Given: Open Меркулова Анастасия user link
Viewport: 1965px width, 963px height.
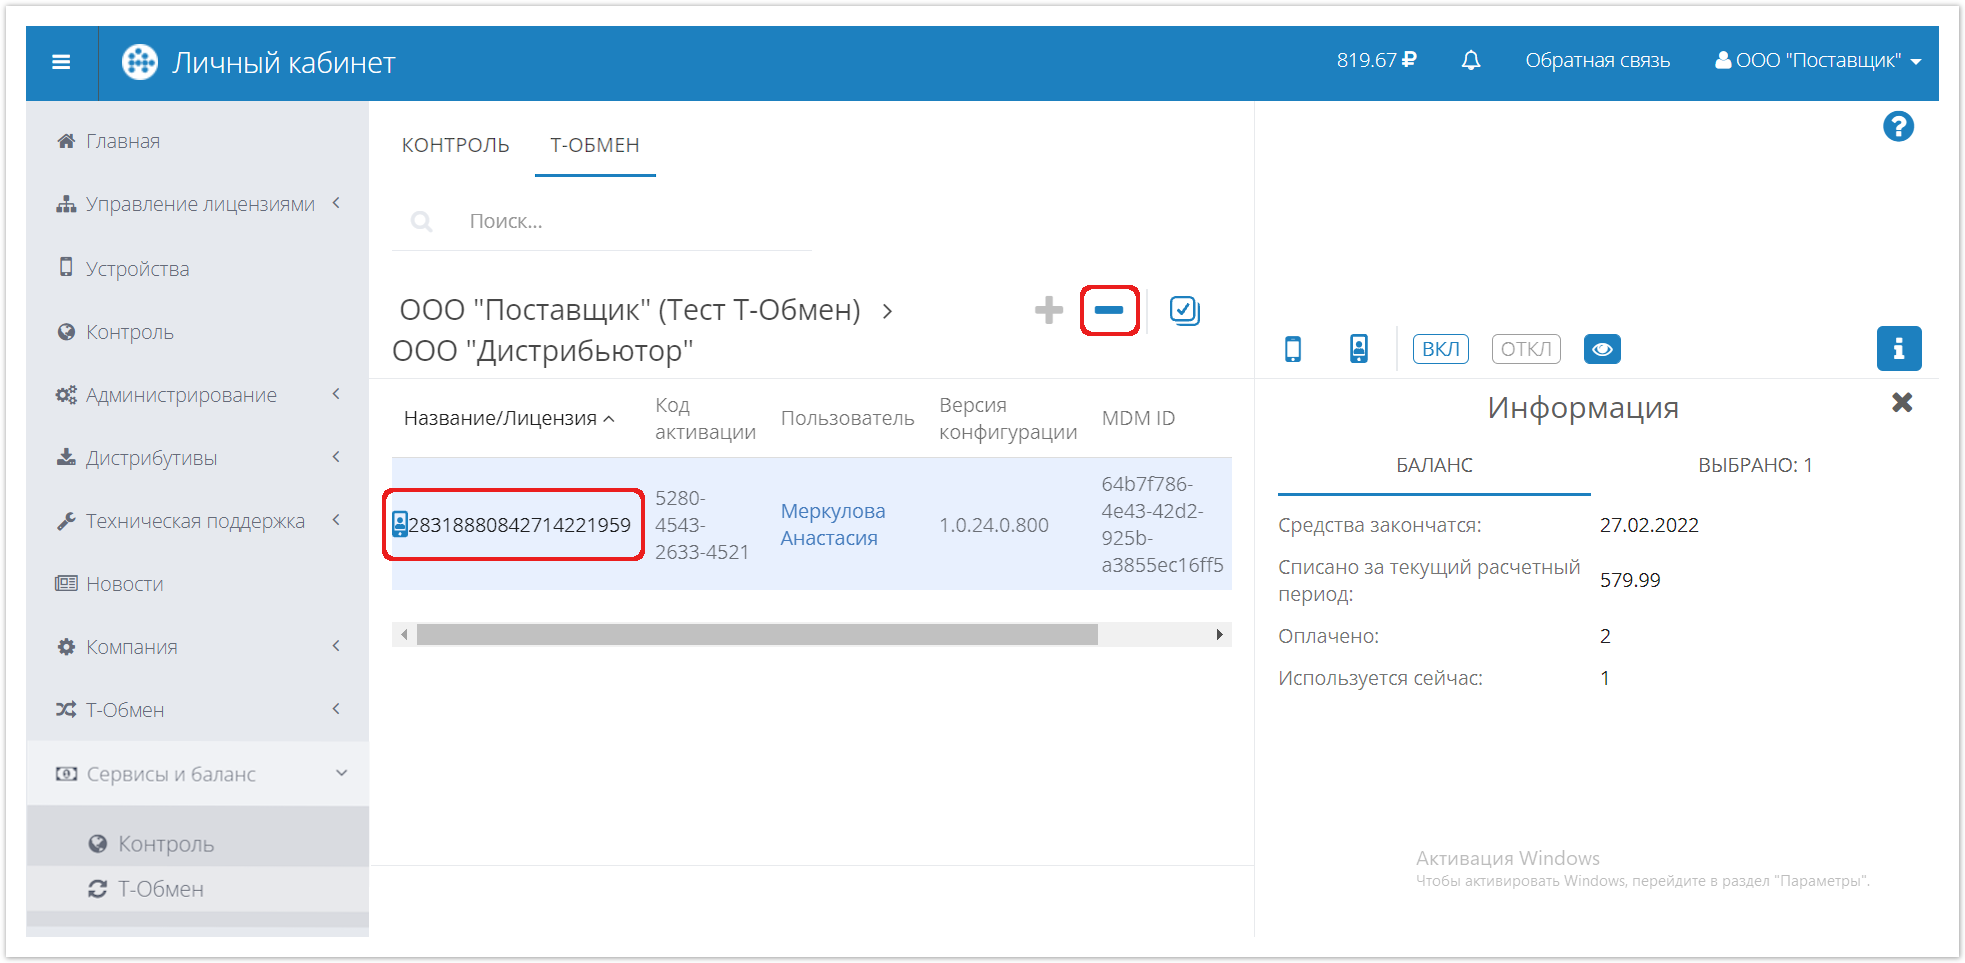Looking at the screenshot, I should click(832, 524).
